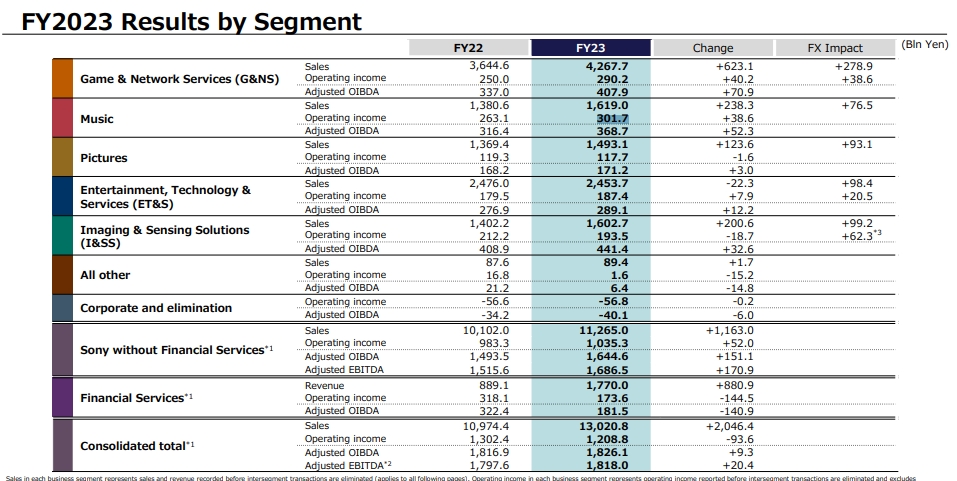Click the FY23 column header
Screen dimensions: 957x481
point(591,47)
